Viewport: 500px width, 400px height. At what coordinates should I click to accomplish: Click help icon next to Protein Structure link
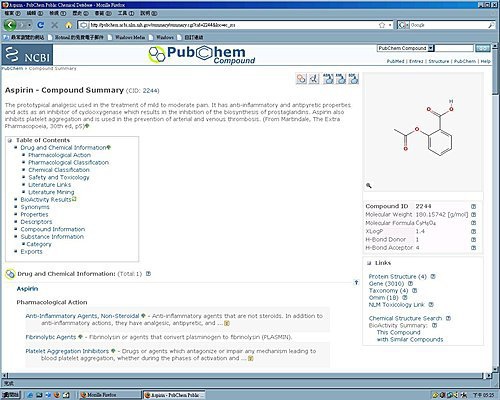click(433, 276)
